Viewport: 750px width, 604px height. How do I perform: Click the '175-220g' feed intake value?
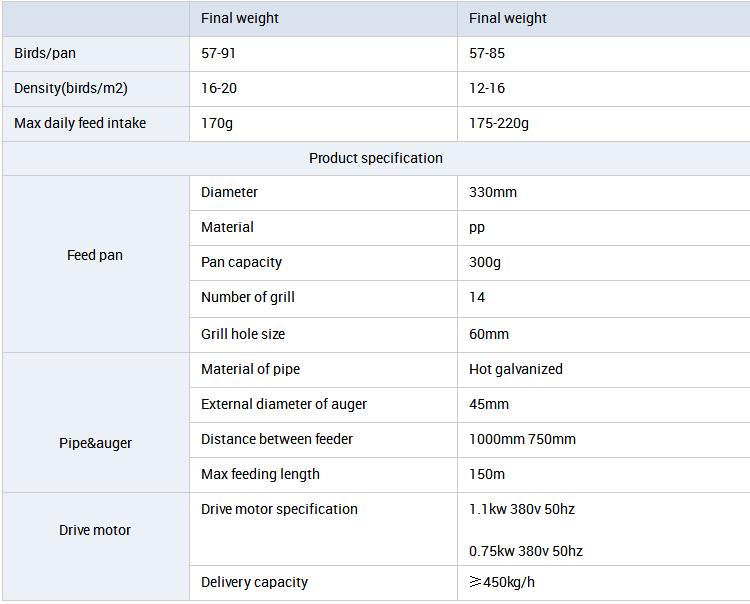pos(499,123)
